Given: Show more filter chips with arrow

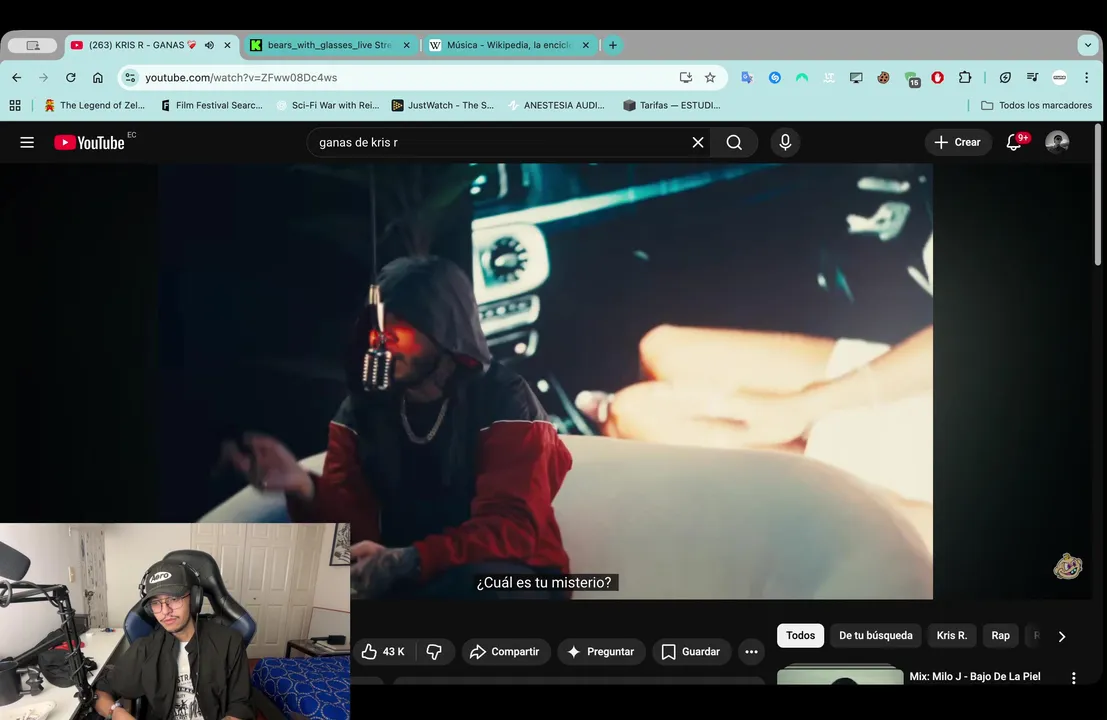Looking at the screenshot, I should click(x=1062, y=637).
